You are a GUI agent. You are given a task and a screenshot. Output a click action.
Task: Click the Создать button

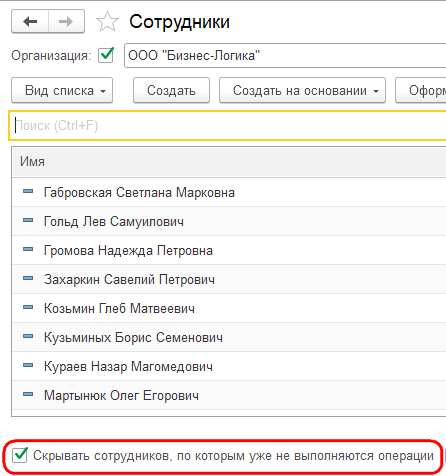(x=171, y=90)
